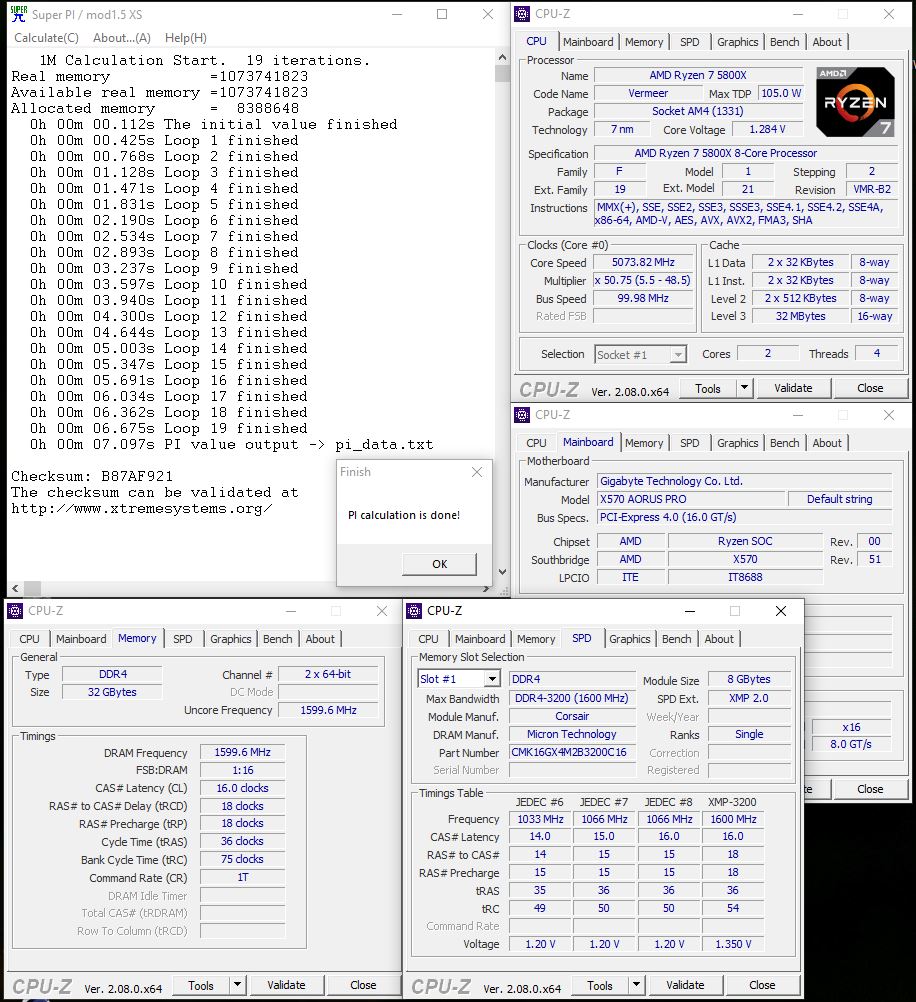Open Graphics tab in the top CPU-Z window
916x1002 pixels.
tap(737, 42)
